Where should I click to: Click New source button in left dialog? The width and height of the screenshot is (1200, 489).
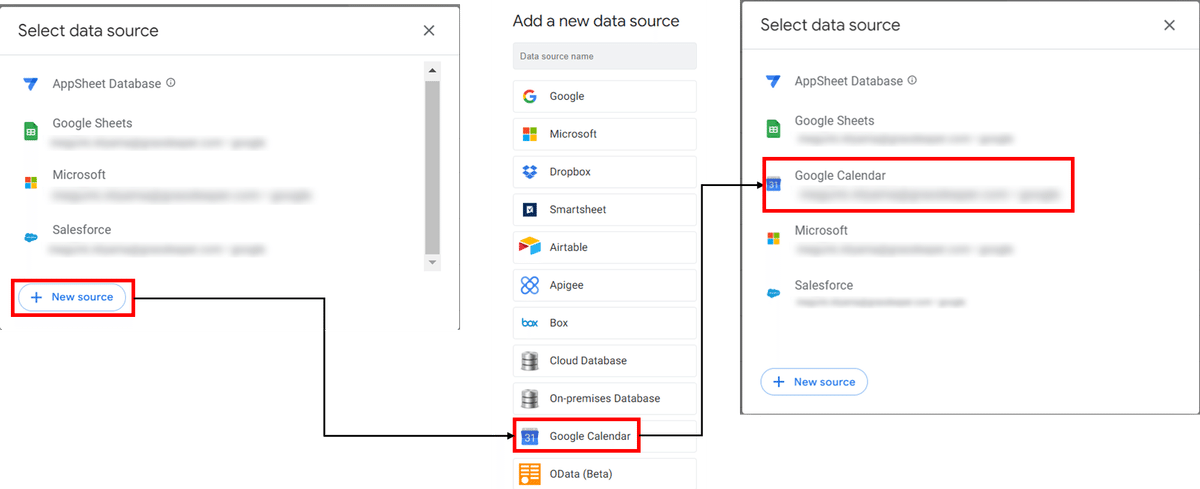tap(72, 297)
